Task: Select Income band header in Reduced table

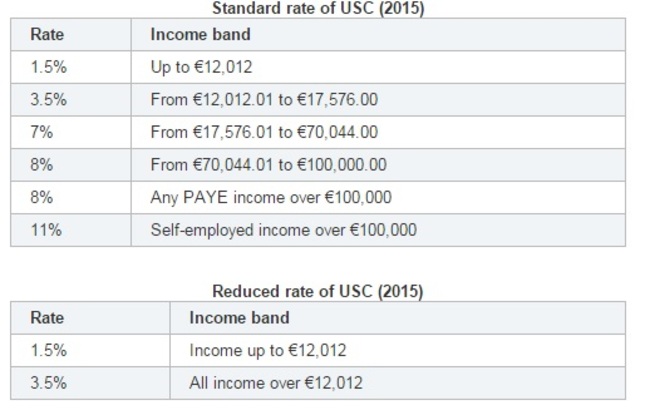Action: (x=239, y=318)
